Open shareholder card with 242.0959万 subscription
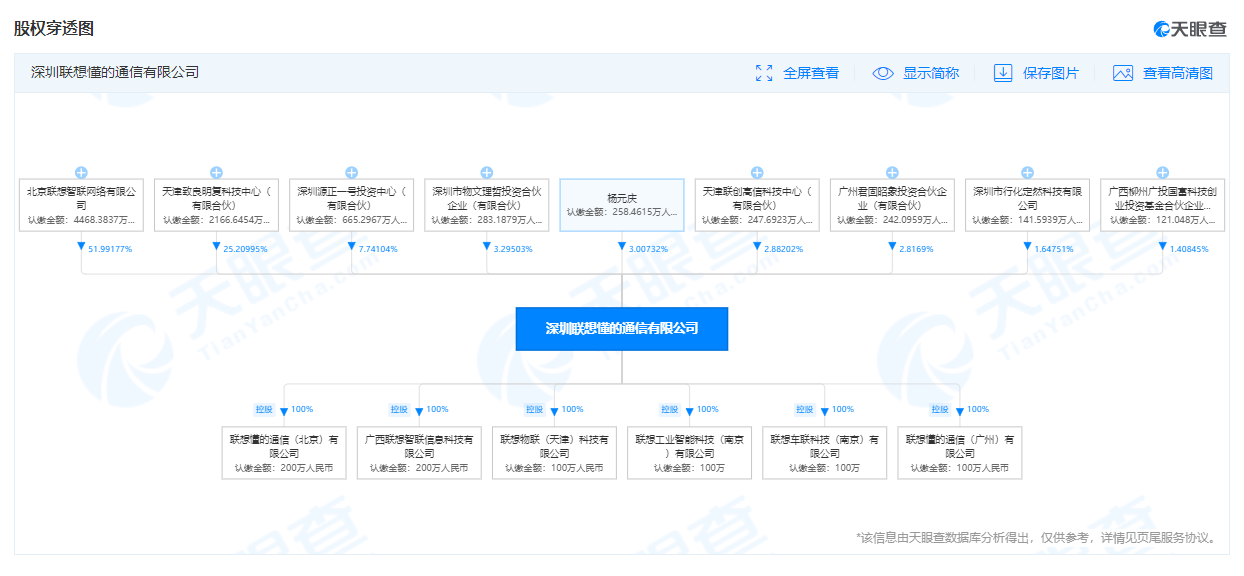 coord(892,205)
